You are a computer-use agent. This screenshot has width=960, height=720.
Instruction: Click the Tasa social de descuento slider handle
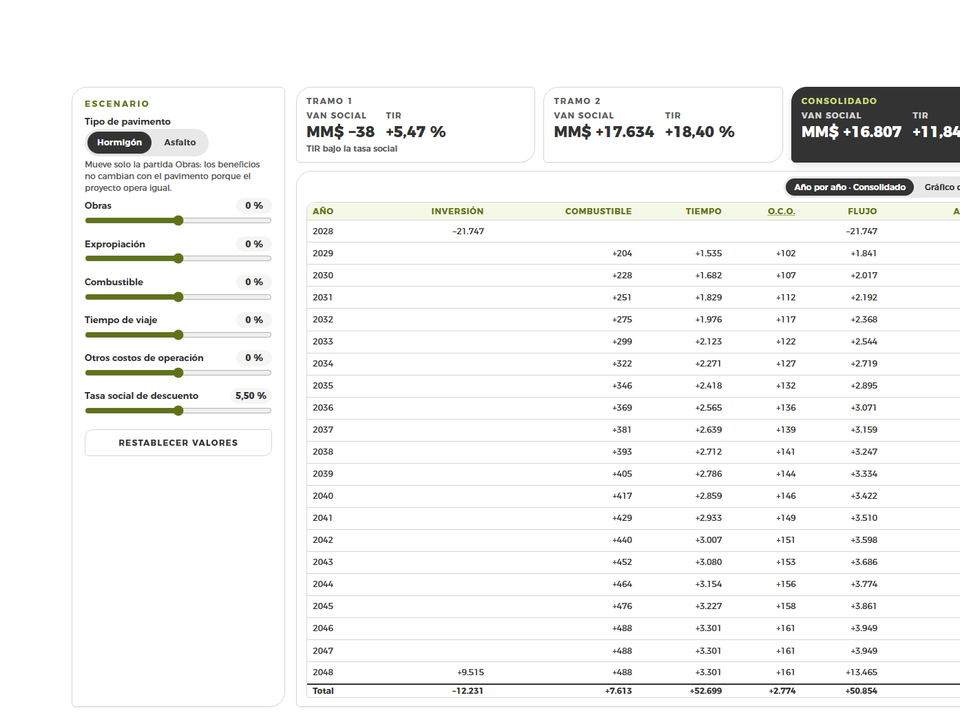[x=178, y=411]
